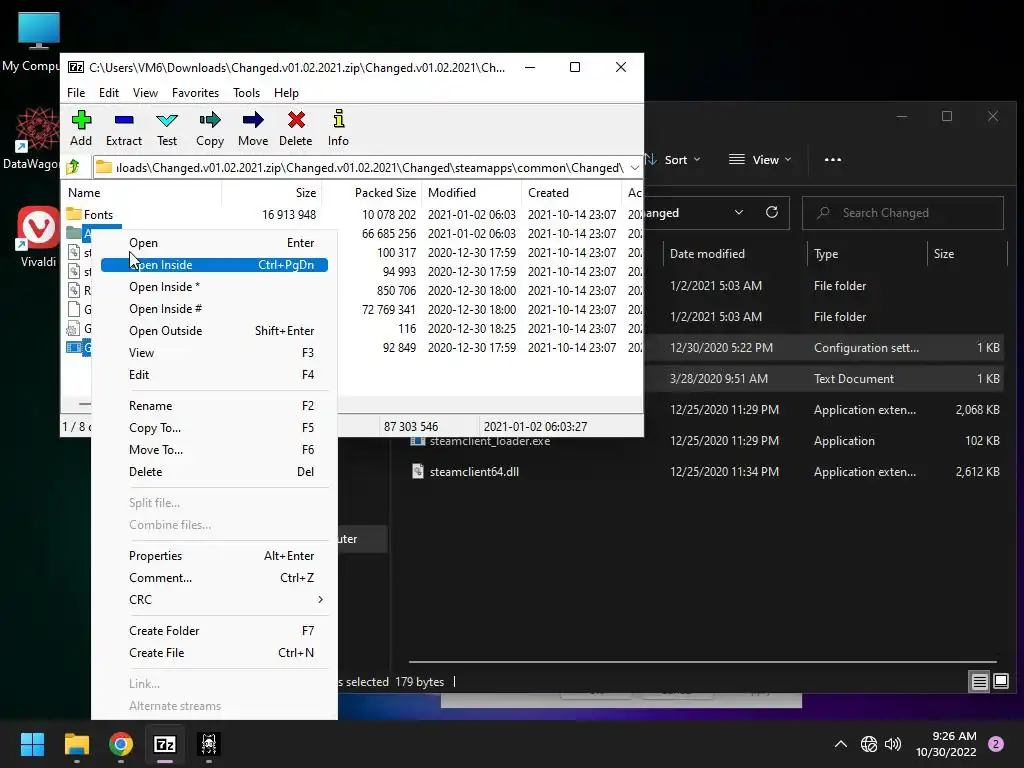Run the Test archive tool
Viewport: 1024px width, 768px height.
tap(167, 128)
